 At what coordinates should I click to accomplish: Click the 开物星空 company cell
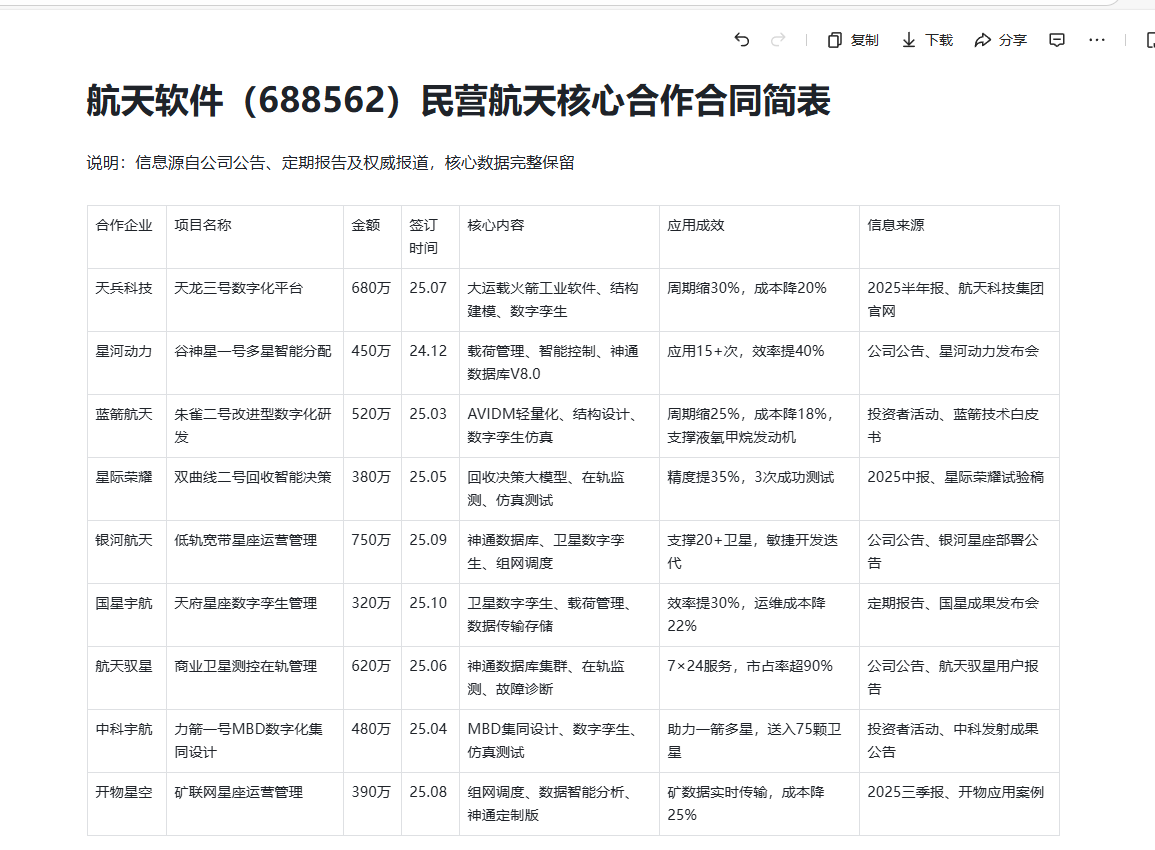click(127, 804)
